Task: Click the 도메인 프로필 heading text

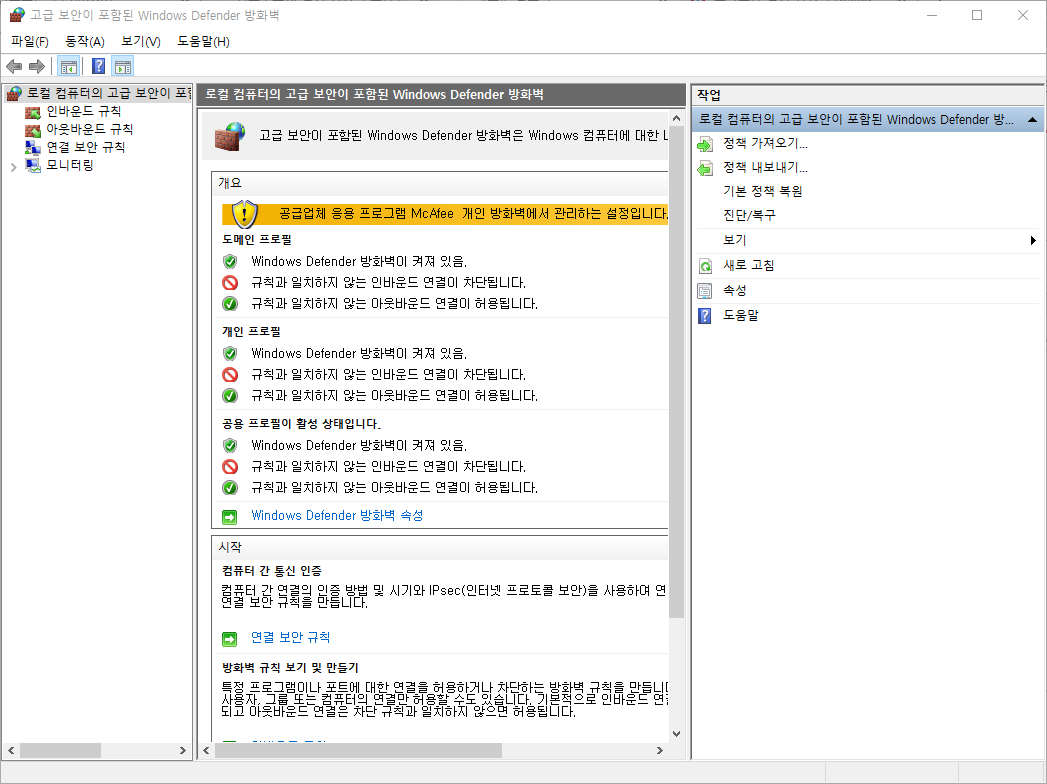Action: coord(256,239)
